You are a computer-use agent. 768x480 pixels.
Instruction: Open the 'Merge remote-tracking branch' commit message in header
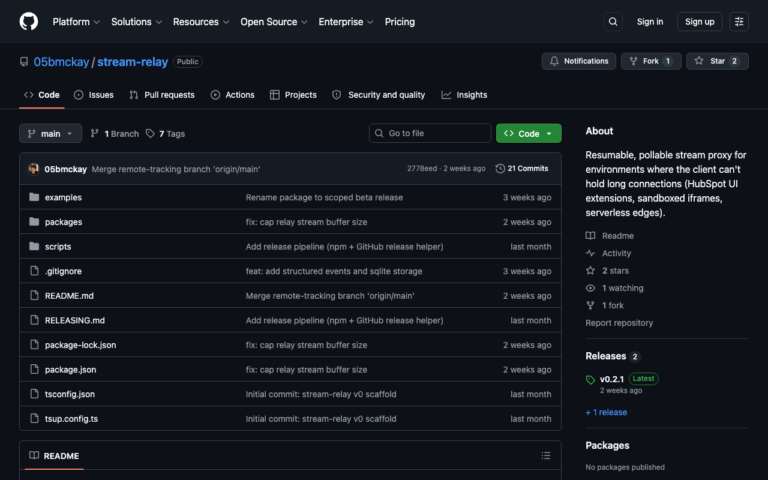pyautogui.click(x=176, y=169)
